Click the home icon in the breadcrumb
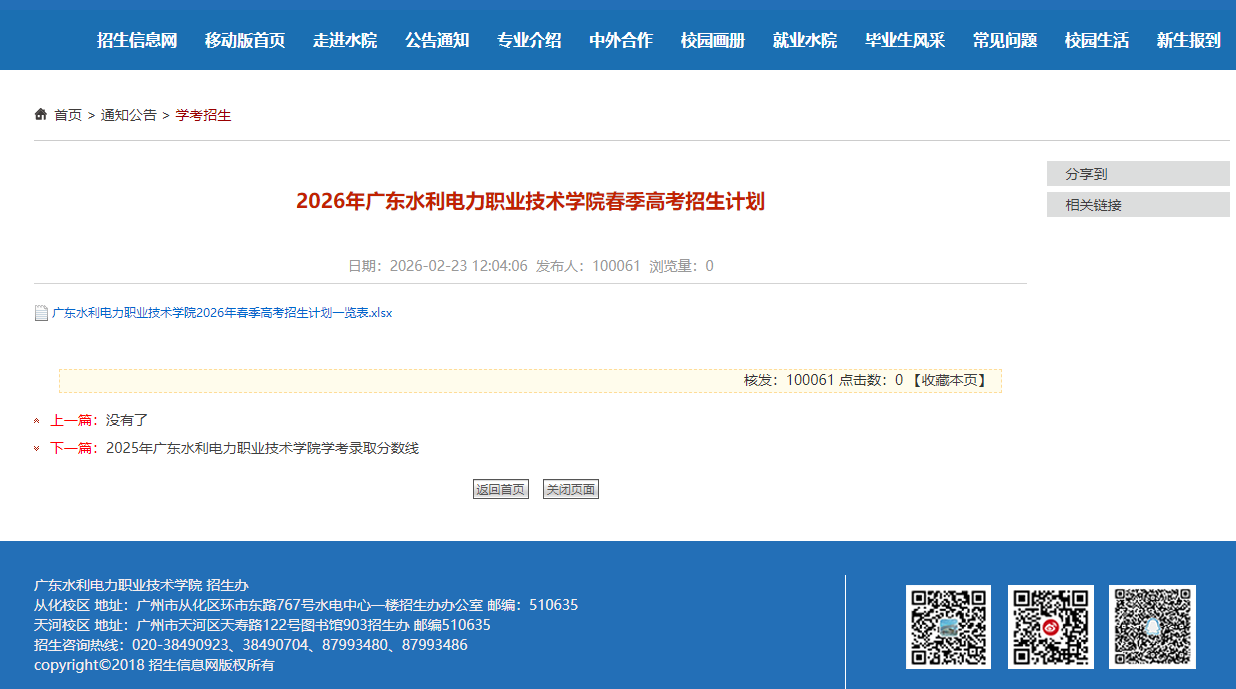Viewport: 1236px width, 689px height. [x=40, y=114]
